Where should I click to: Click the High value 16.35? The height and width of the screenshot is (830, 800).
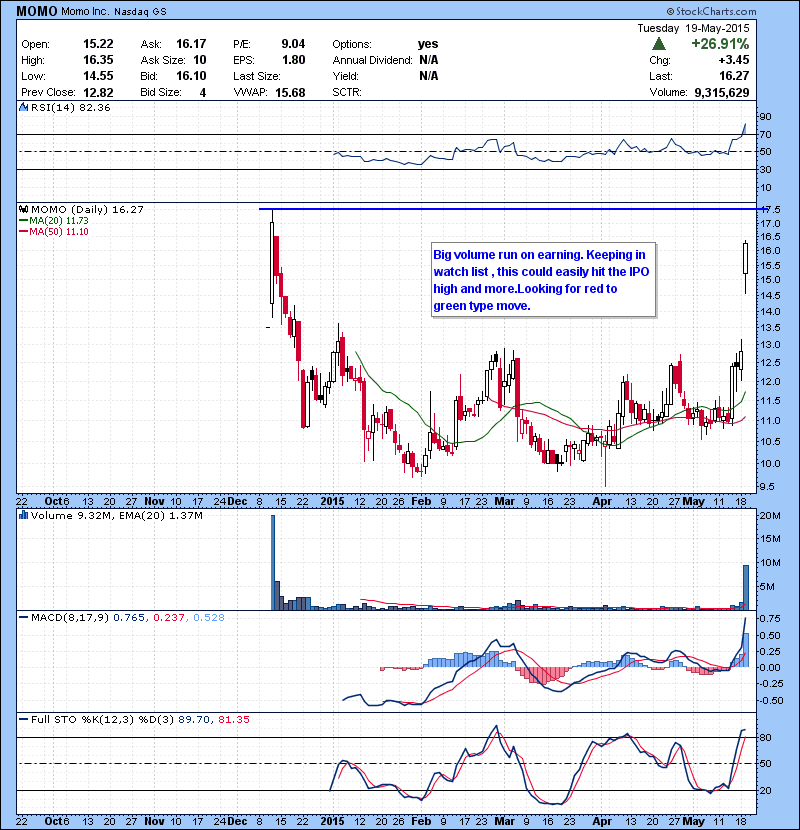[x=98, y=60]
